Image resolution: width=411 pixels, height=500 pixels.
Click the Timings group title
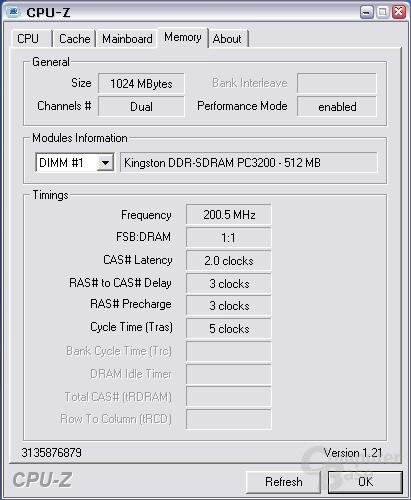click(50, 195)
